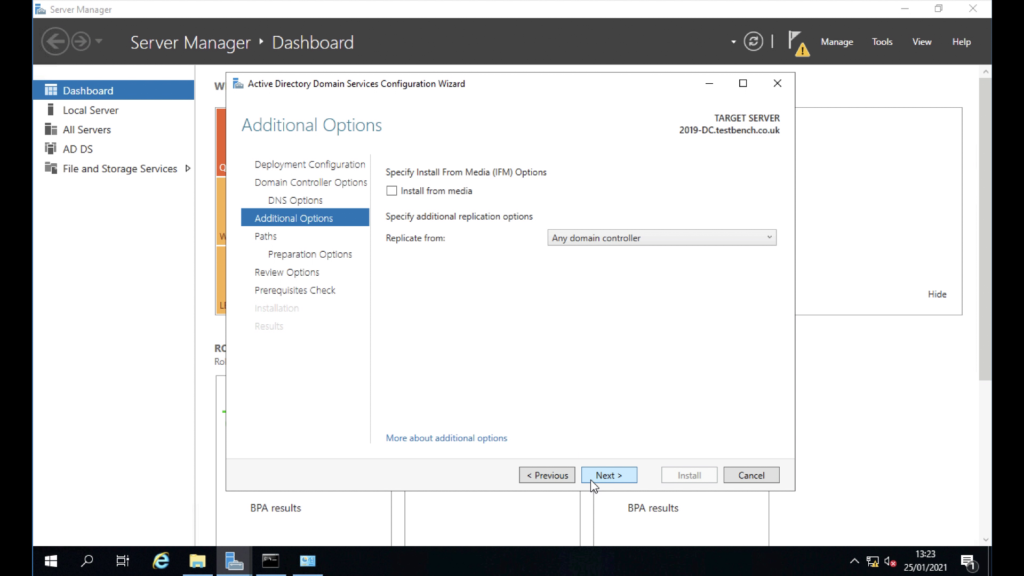Open the More about additional options link
Screen dimensions: 1024x576
pos(446,438)
